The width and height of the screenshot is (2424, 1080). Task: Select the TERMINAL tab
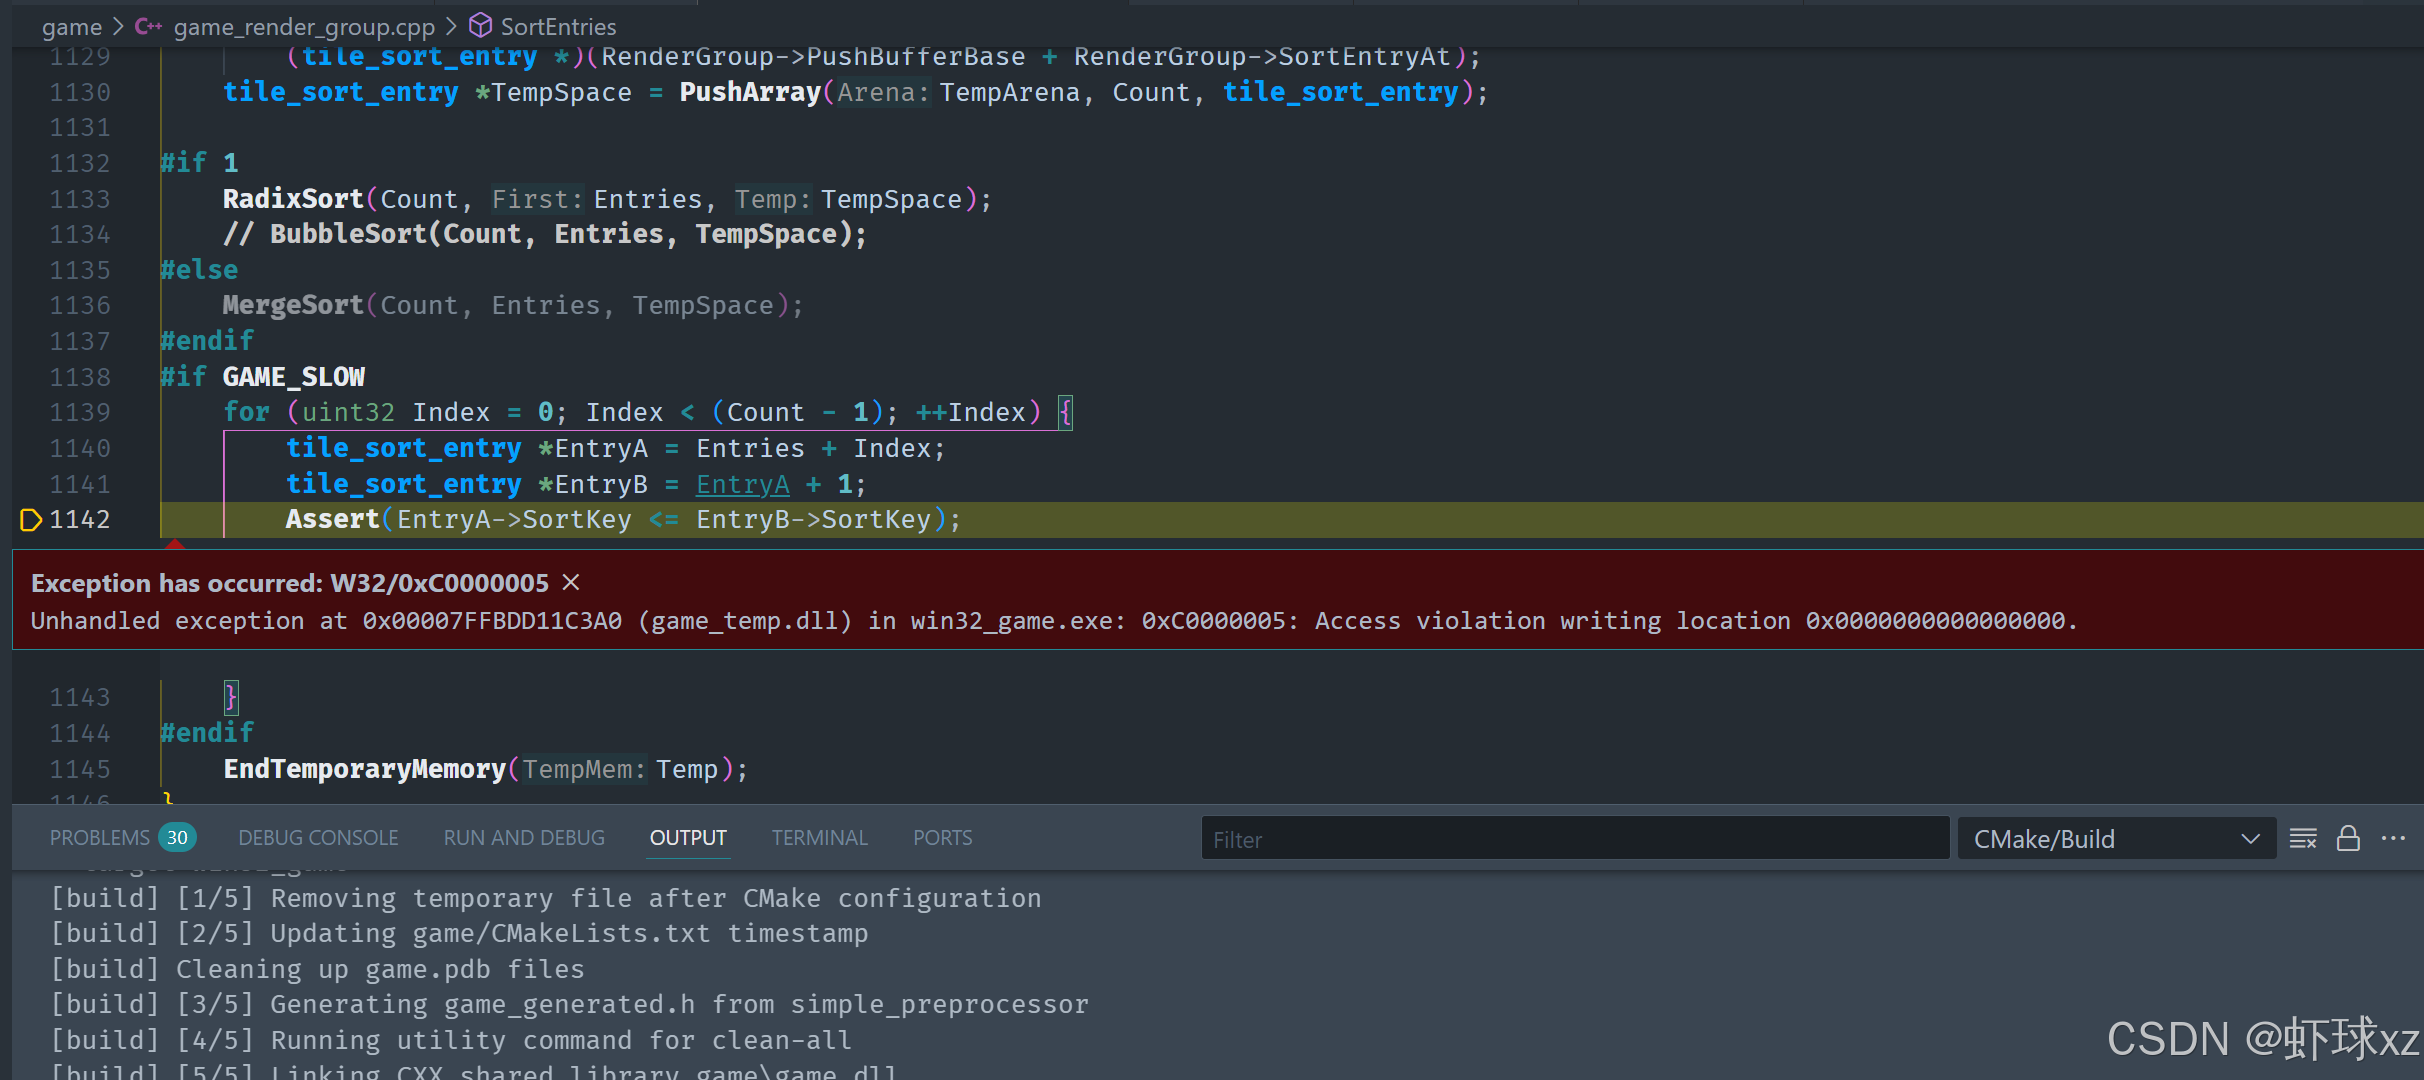819,838
